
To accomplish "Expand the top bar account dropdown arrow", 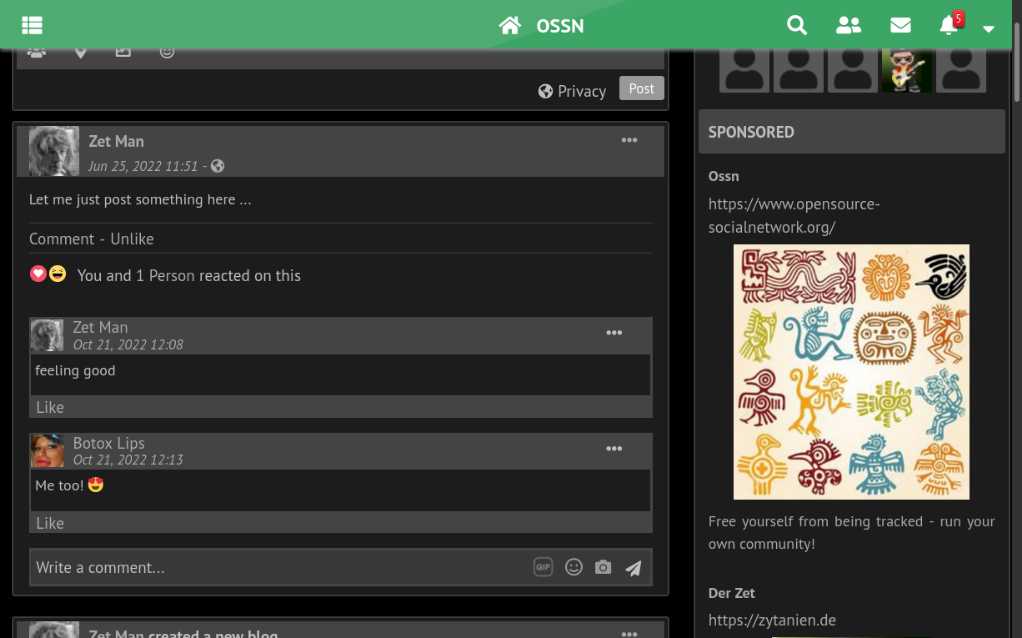I will [x=988, y=29].
